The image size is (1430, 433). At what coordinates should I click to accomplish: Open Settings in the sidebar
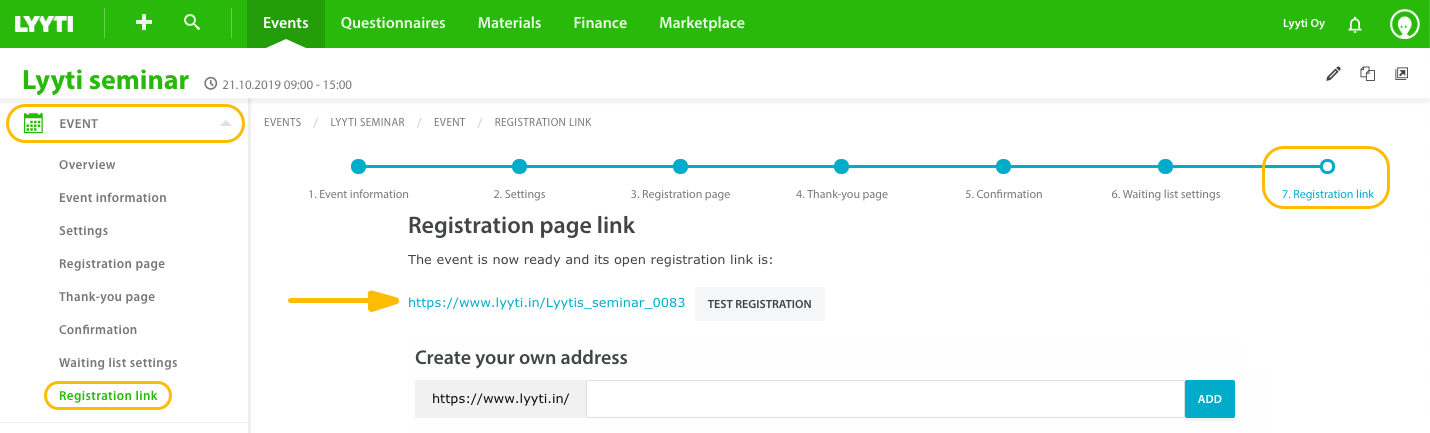pos(83,231)
